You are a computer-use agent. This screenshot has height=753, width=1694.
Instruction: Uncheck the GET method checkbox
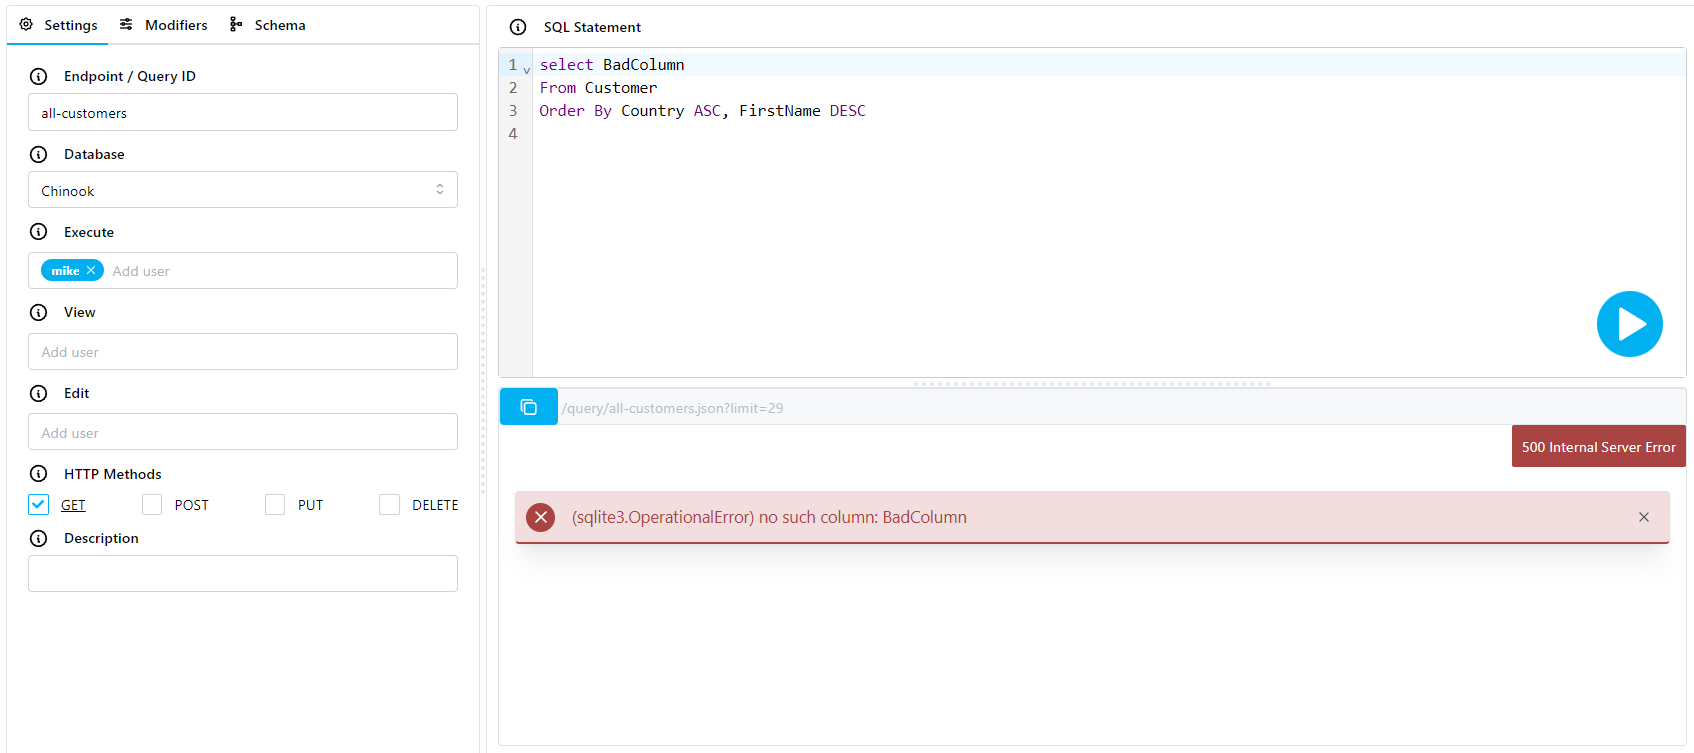click(39, 505)
